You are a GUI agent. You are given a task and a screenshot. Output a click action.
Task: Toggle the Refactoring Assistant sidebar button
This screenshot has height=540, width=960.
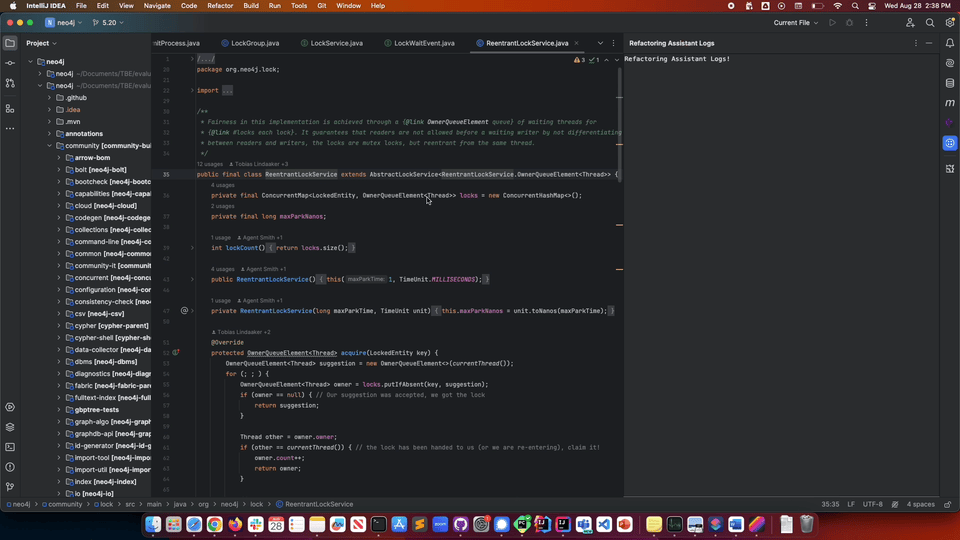950,143
